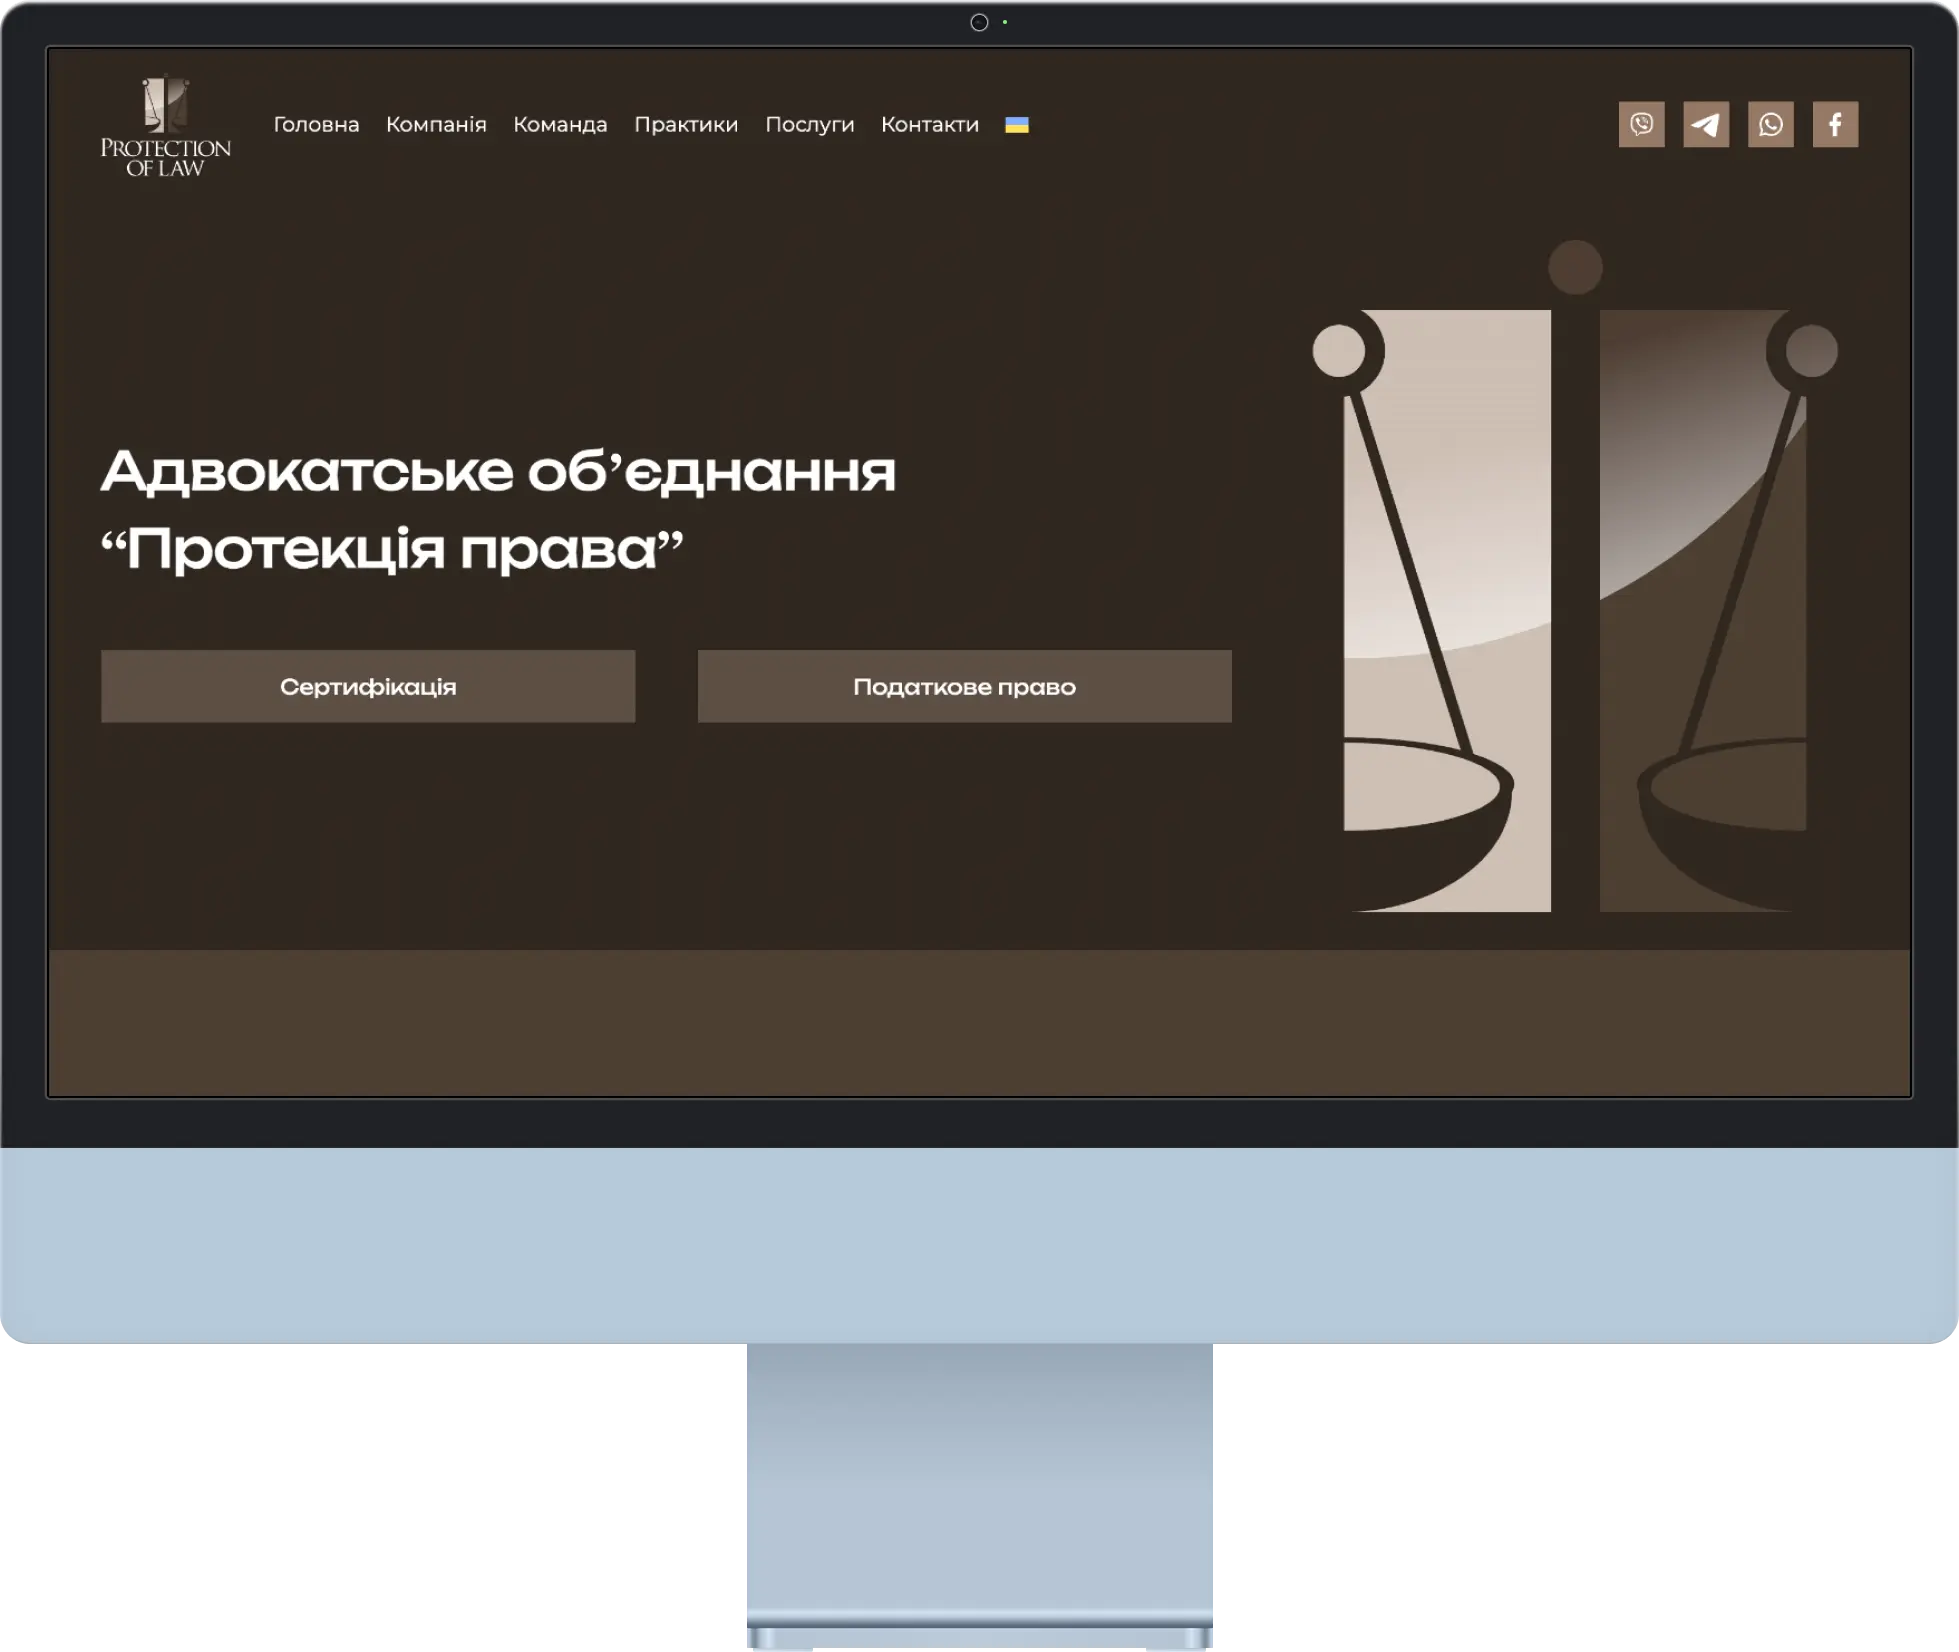Image resolution: width=1959 pixels, height=1652 pixels.
Task: Open the Практики menu item
Action: point(686,125)
